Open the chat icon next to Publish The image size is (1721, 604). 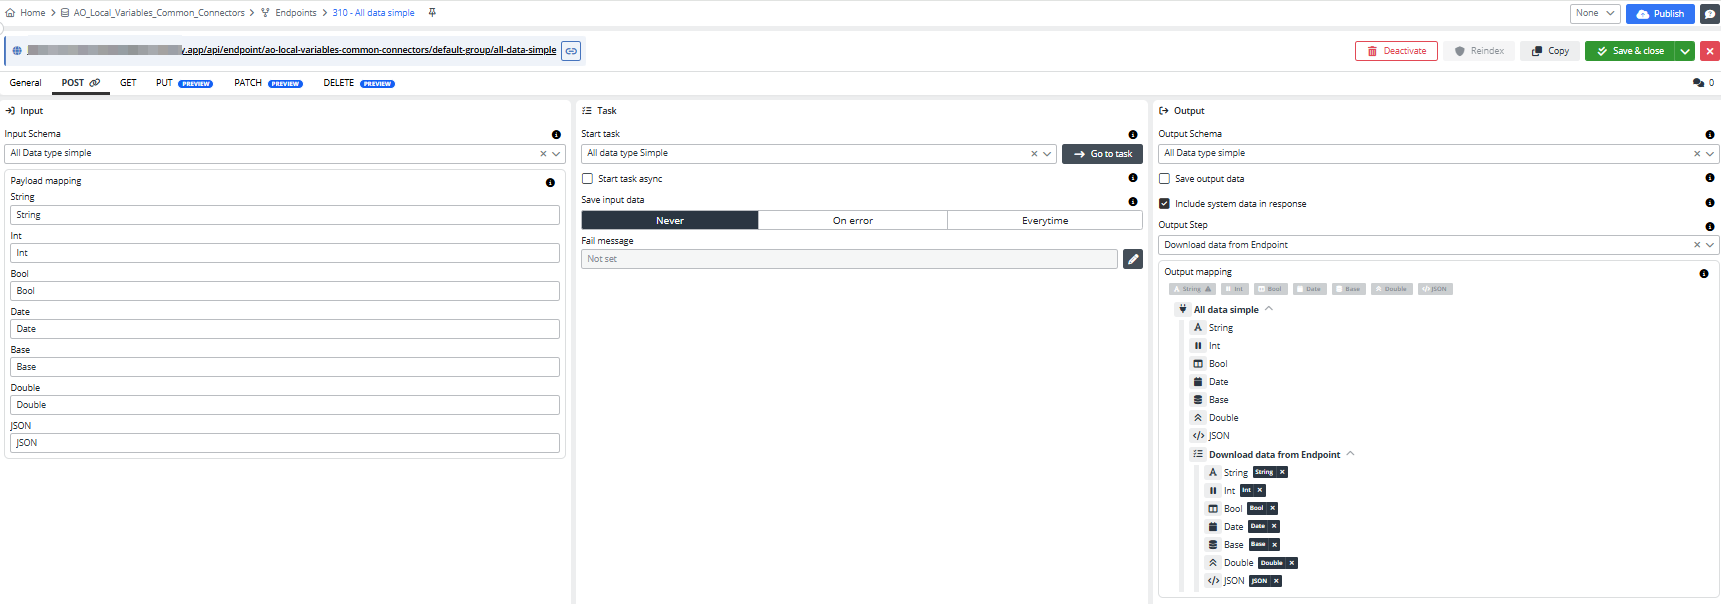coord(1710,14)
